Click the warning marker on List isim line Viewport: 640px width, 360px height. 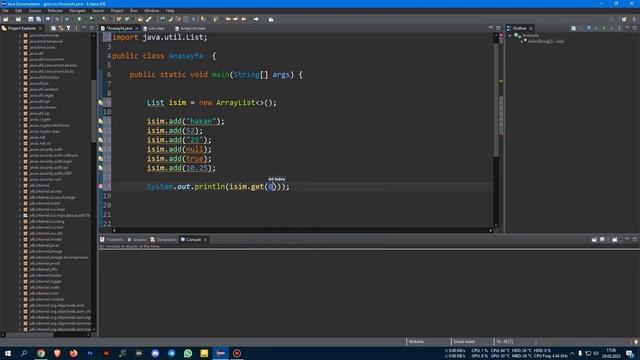(100, 102)
